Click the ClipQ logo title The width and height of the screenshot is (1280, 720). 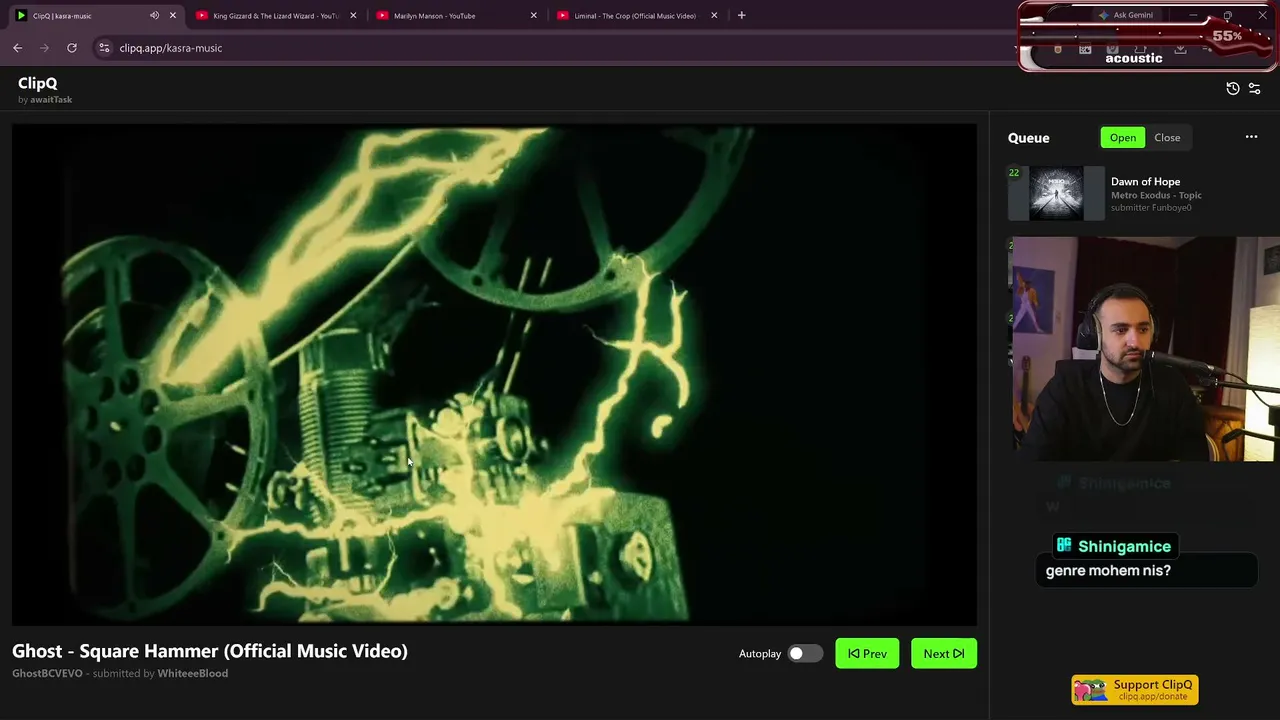[38, 84]
